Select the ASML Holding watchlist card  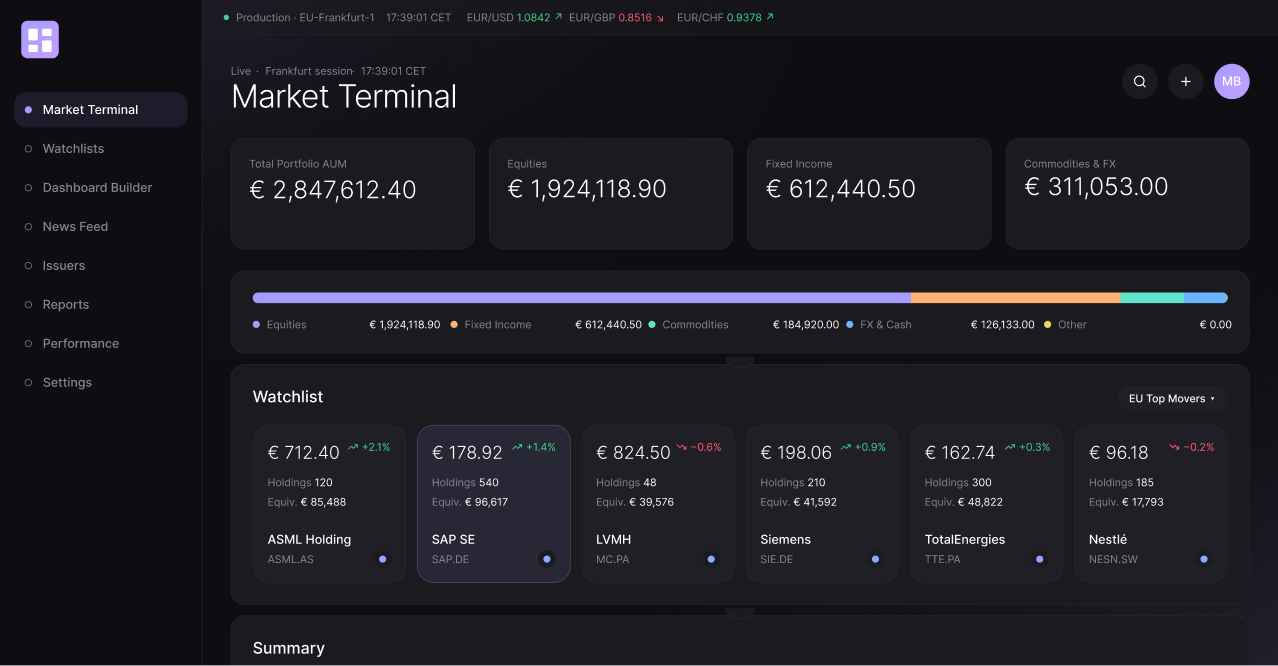click(329, 504)
